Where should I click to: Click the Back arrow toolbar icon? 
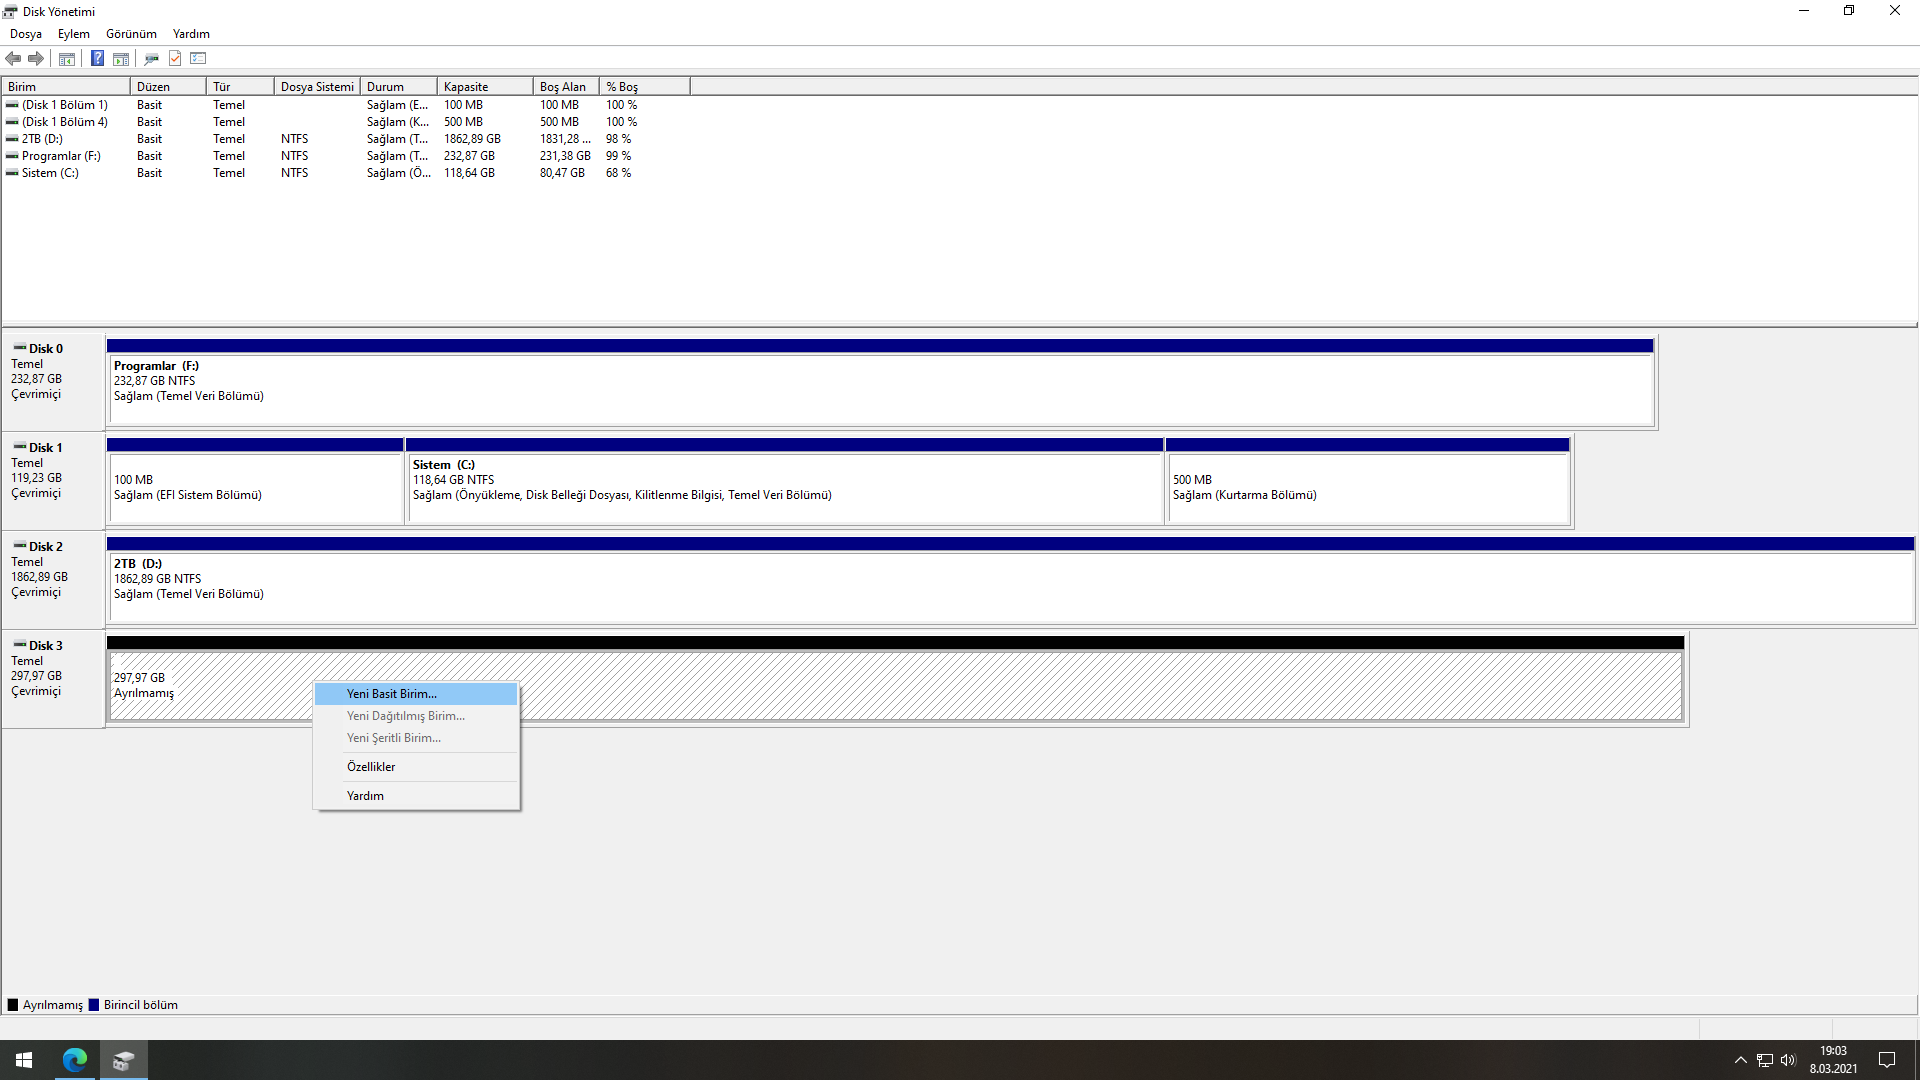tap(13, 59)
